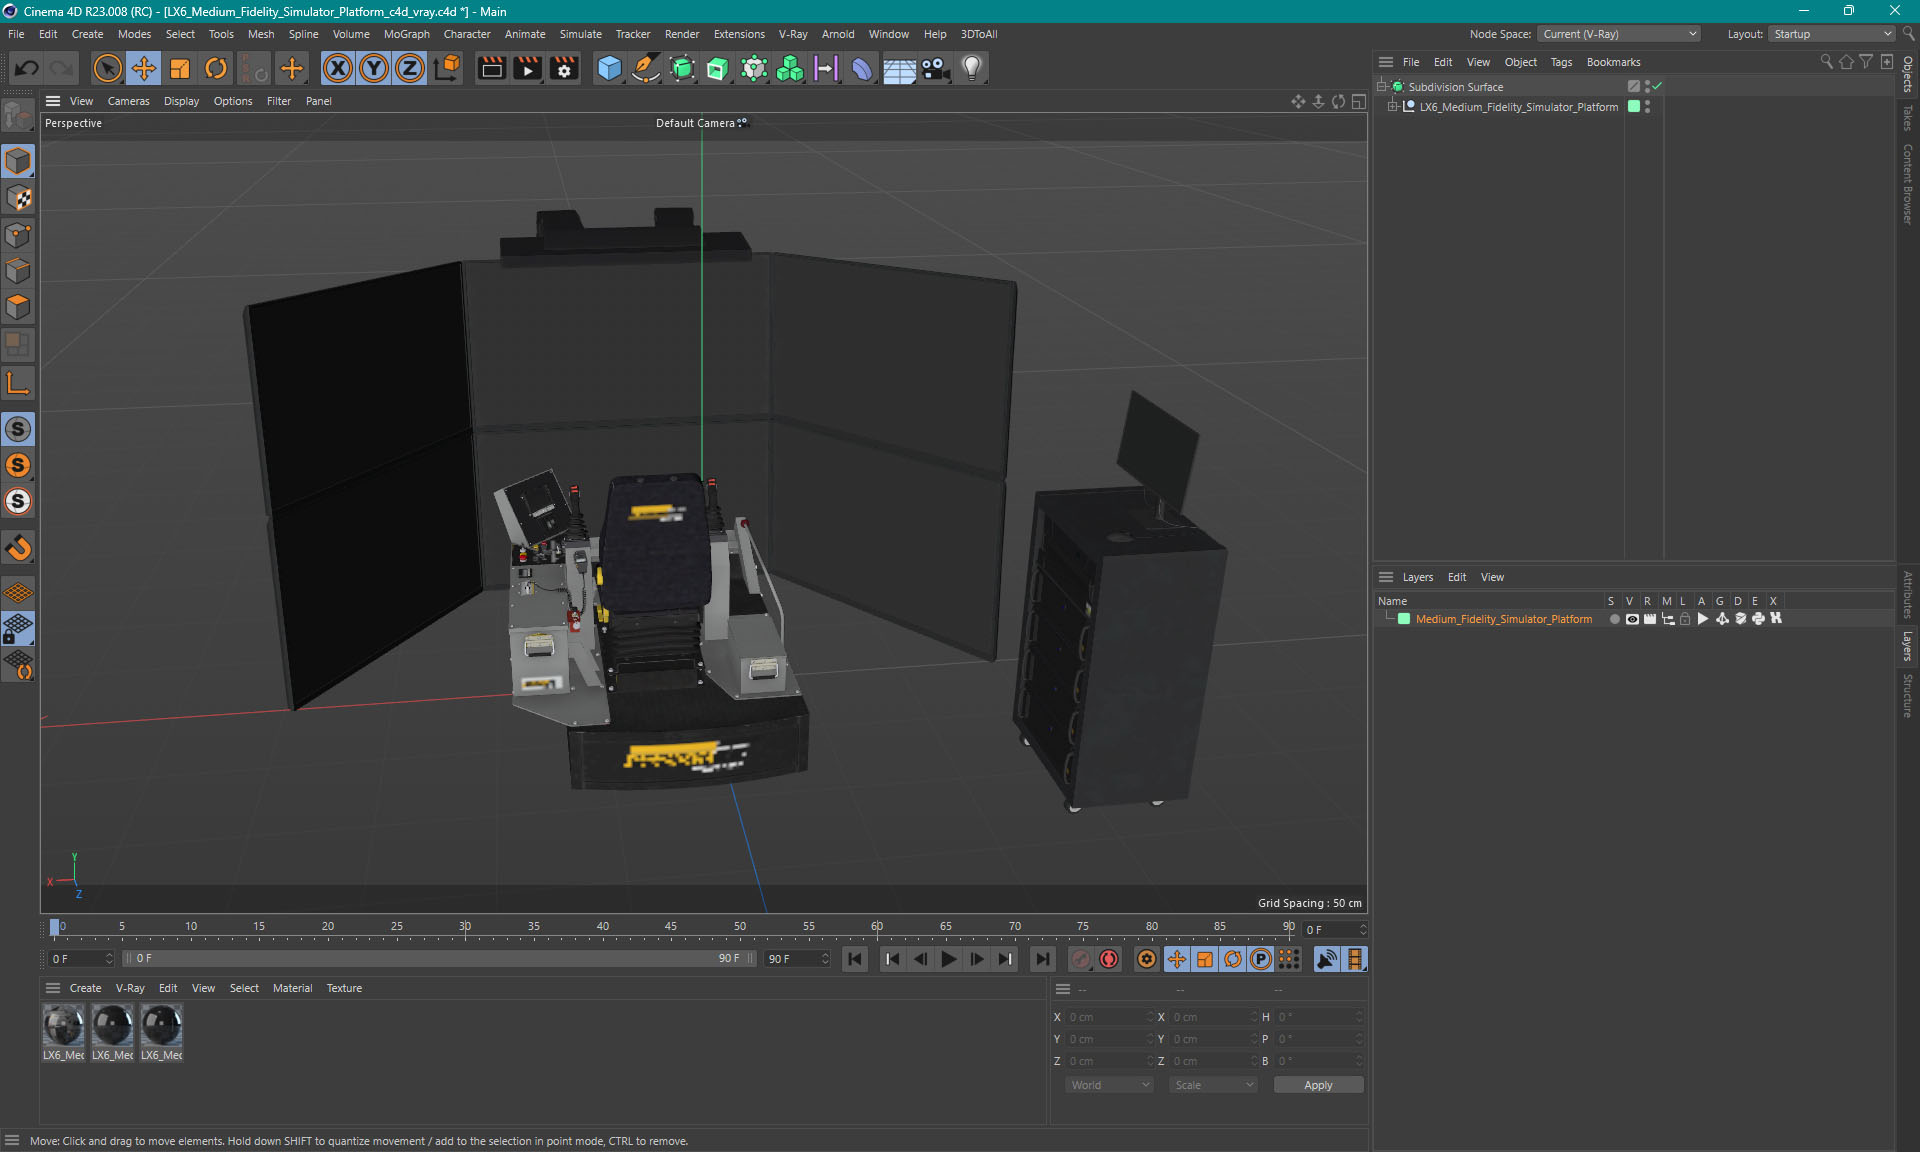
Task: Activate the Scale tool in the toolbar
Action: click(180, 68)
